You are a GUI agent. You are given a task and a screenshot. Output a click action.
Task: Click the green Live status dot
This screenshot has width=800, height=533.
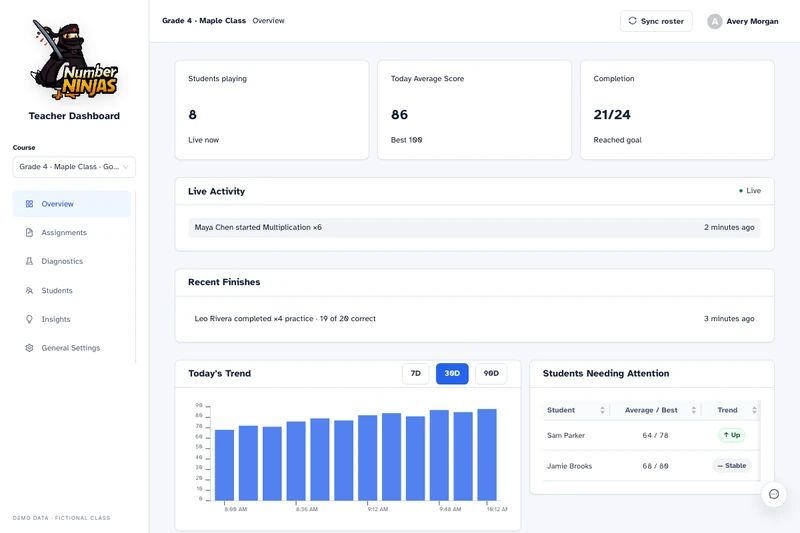coord(741,191)
